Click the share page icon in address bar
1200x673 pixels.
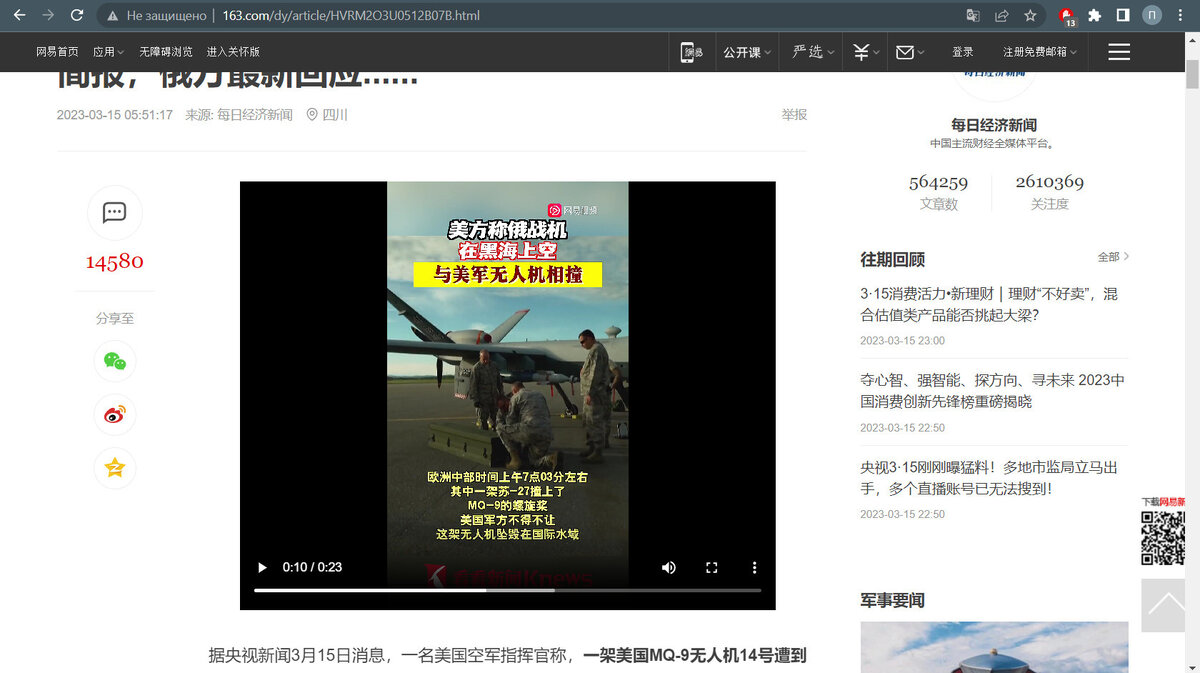click(1001, 16)
